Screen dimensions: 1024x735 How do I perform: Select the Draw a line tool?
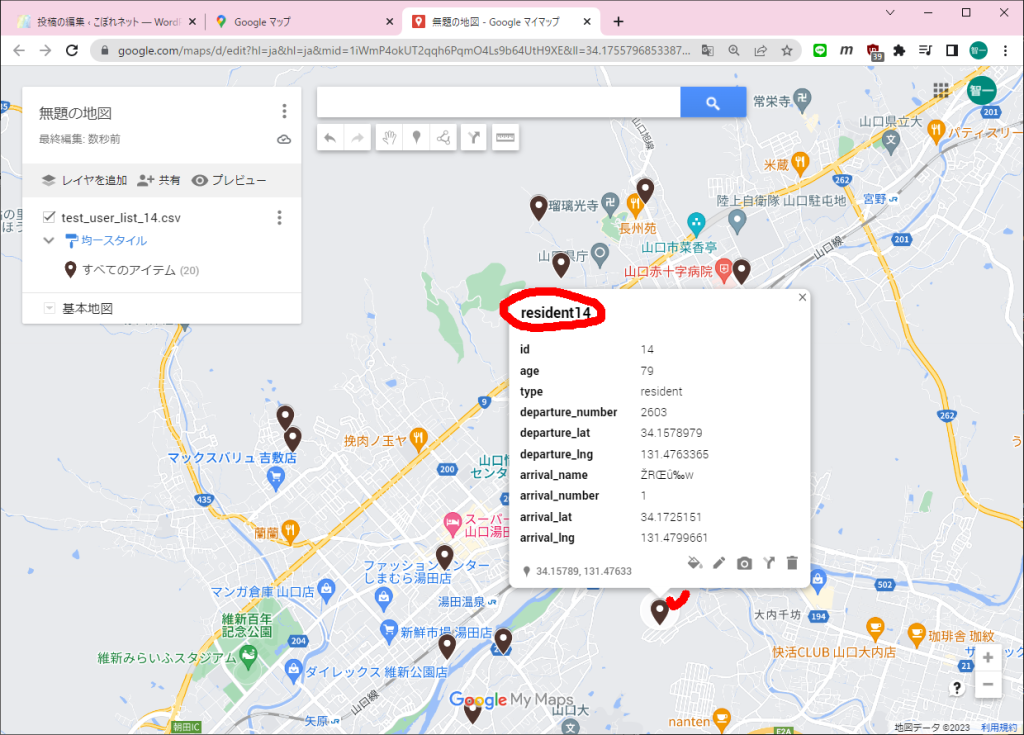click(x=444, y=137)
